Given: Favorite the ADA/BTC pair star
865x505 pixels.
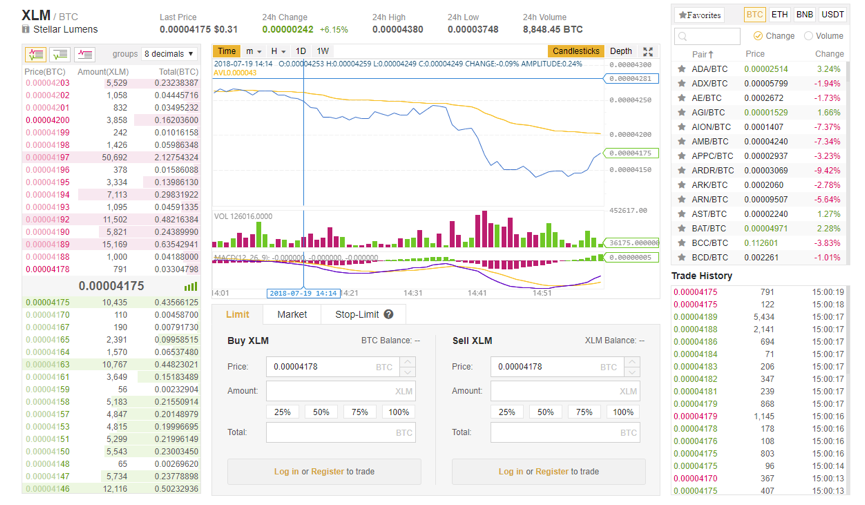Looking at the screenshot, I should pos(682,69).
